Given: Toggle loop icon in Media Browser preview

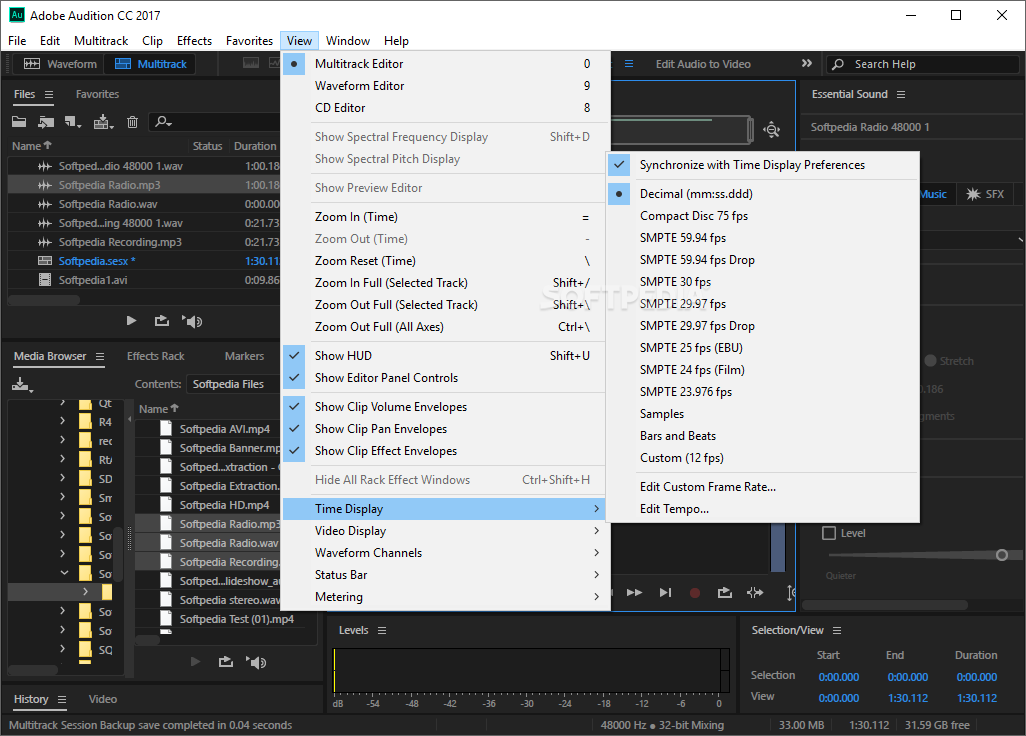Looking at the screenshot, I should point(226,662).
